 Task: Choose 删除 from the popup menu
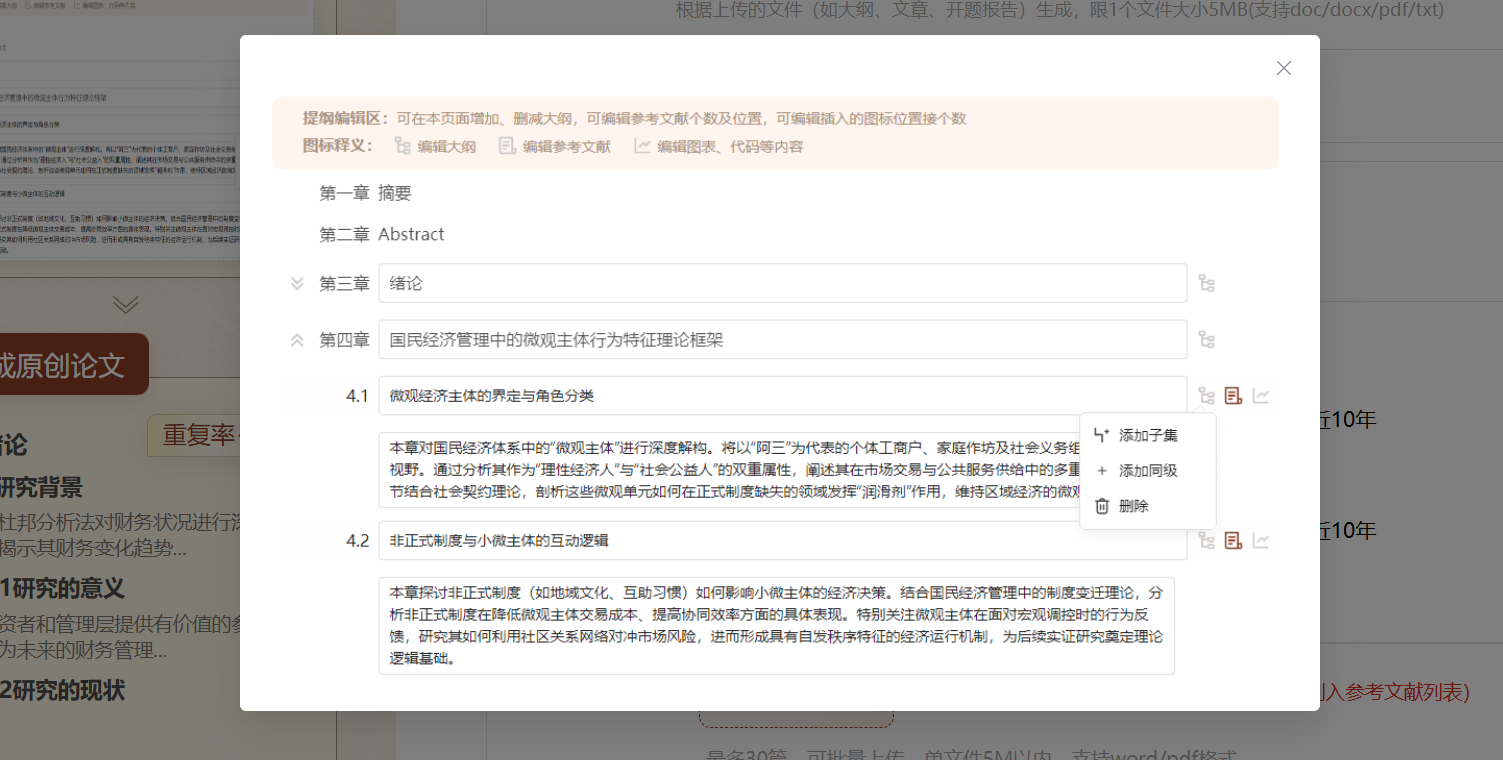1148,506
